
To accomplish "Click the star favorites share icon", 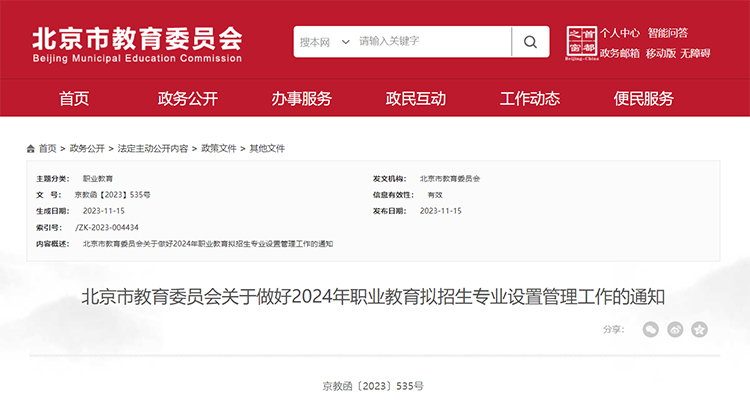I will pos(699,329).
